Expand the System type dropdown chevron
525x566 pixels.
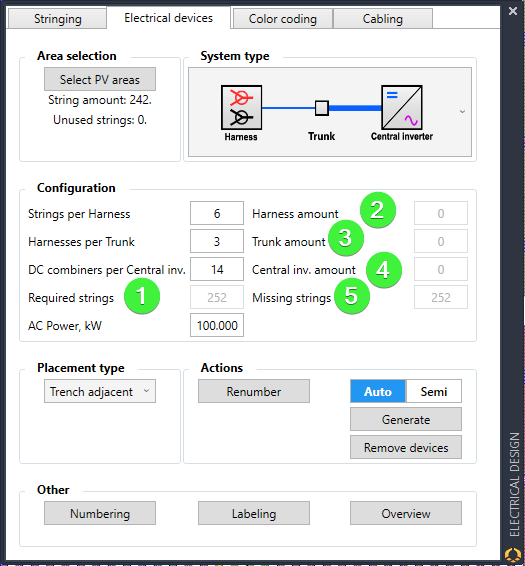462,112
